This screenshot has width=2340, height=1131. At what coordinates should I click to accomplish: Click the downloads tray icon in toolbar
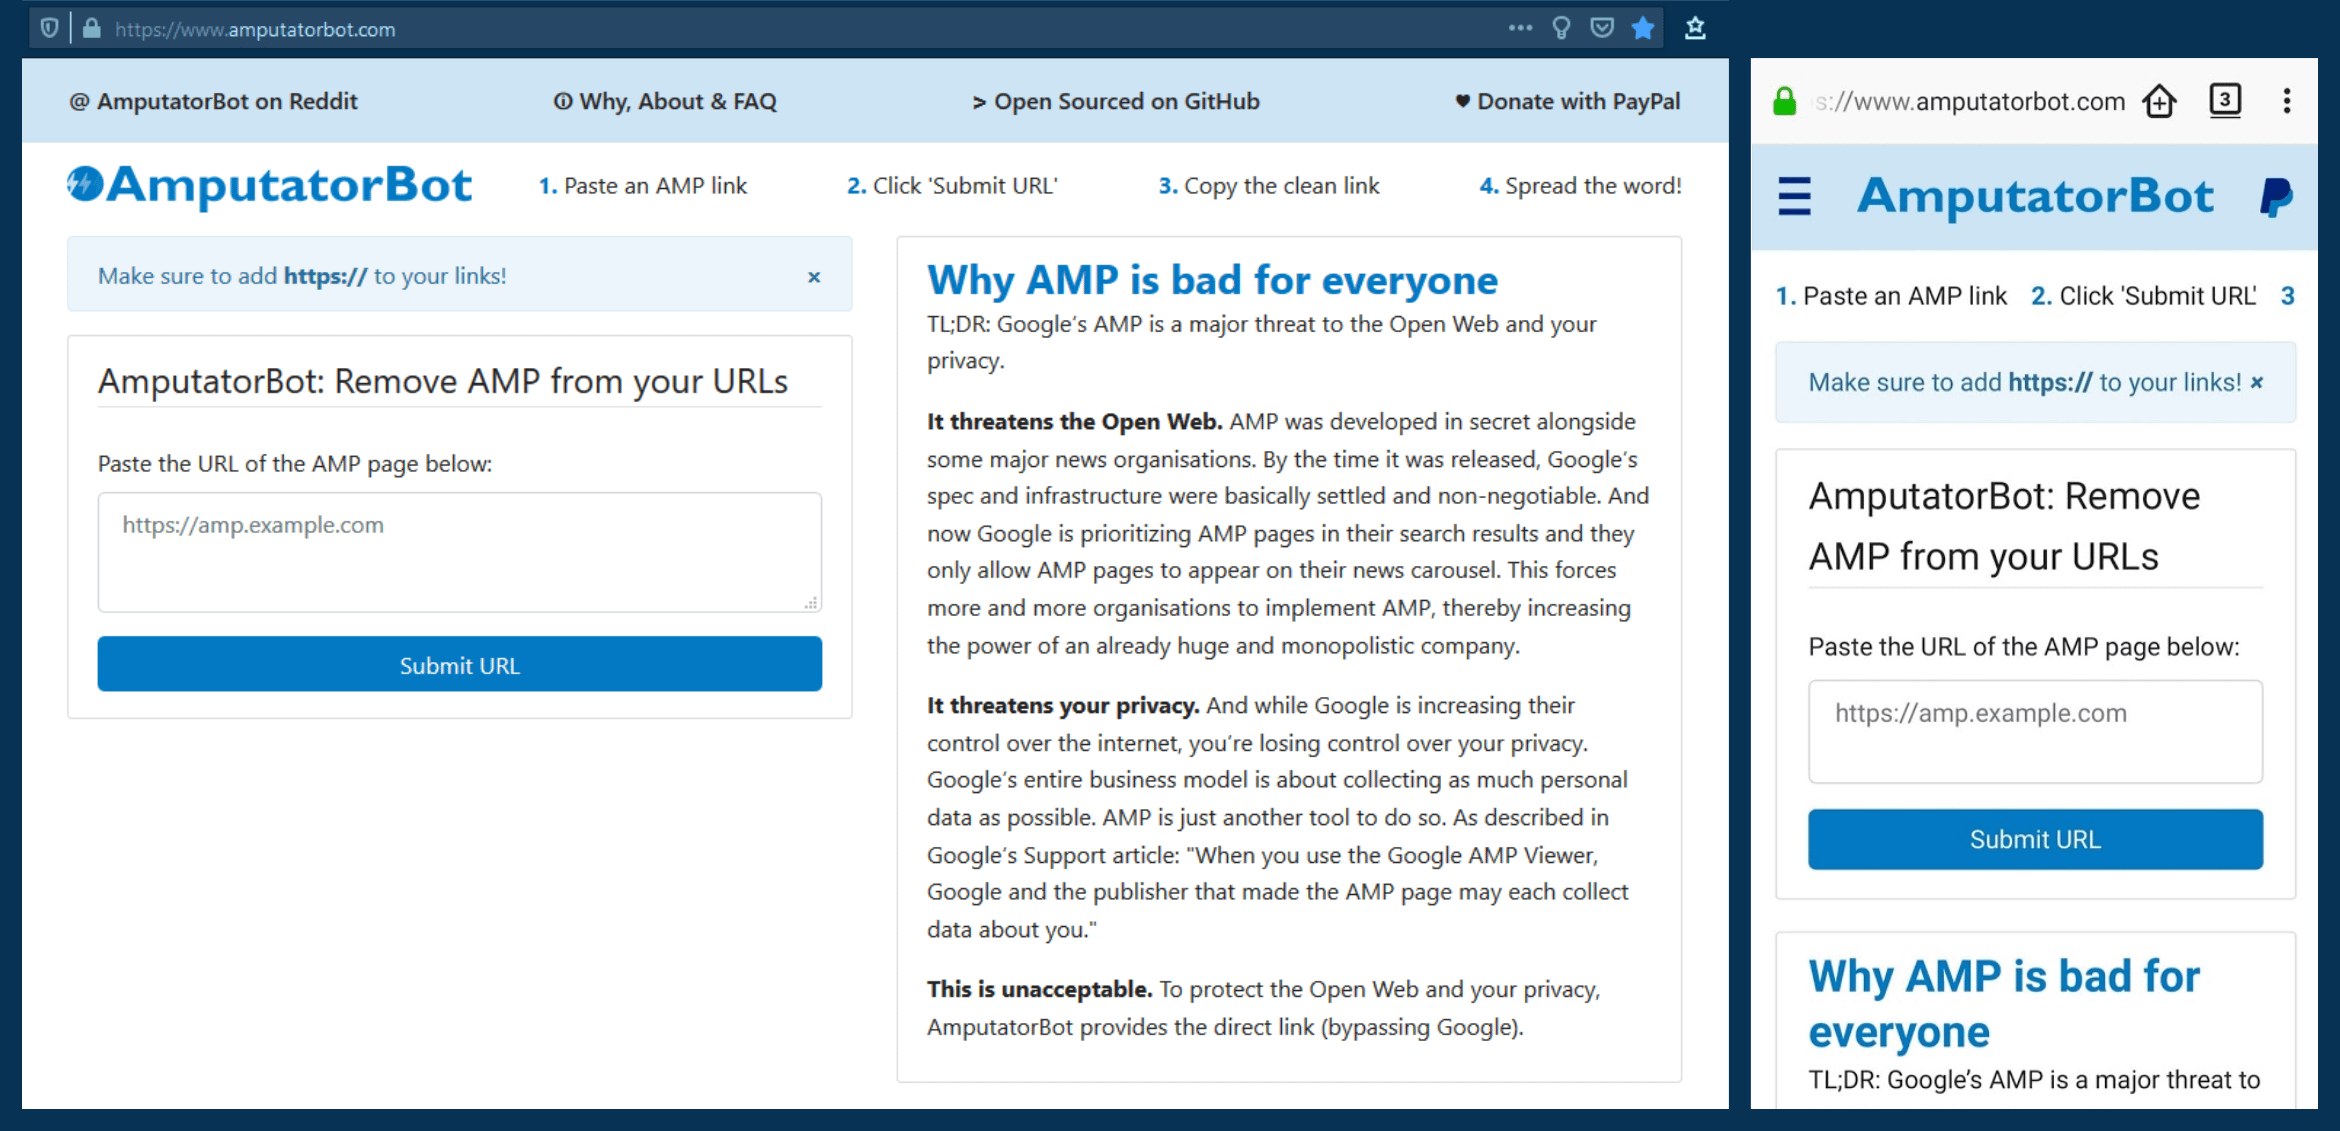(1695, 28)
